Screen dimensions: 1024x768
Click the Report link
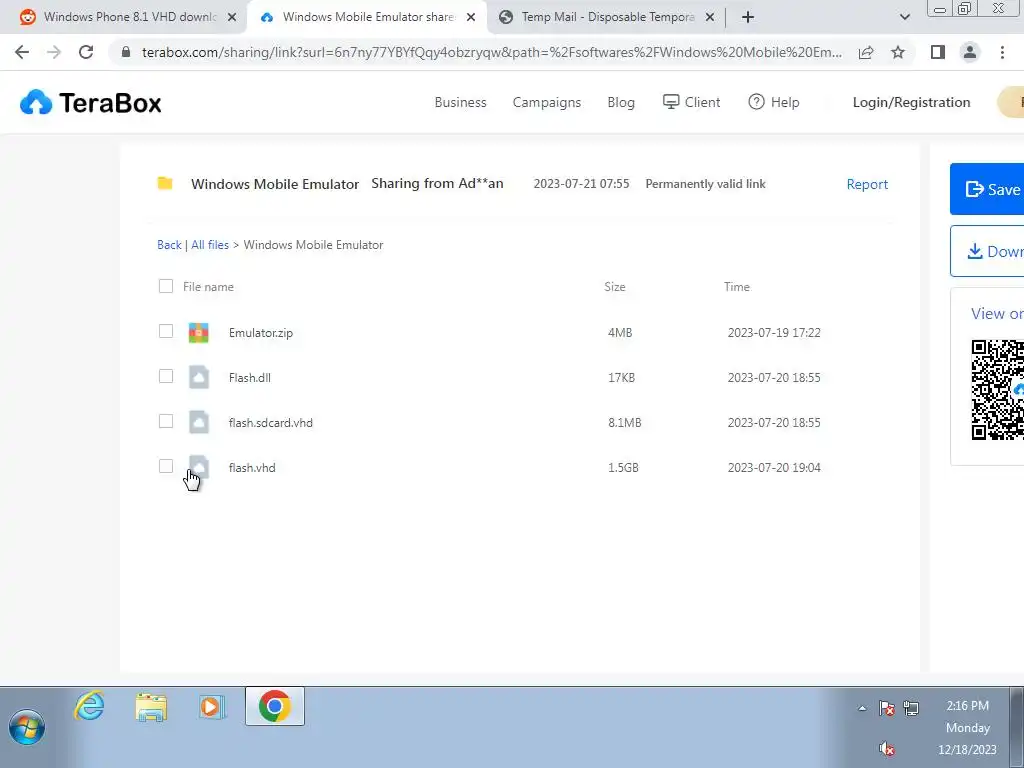[867, 184]
